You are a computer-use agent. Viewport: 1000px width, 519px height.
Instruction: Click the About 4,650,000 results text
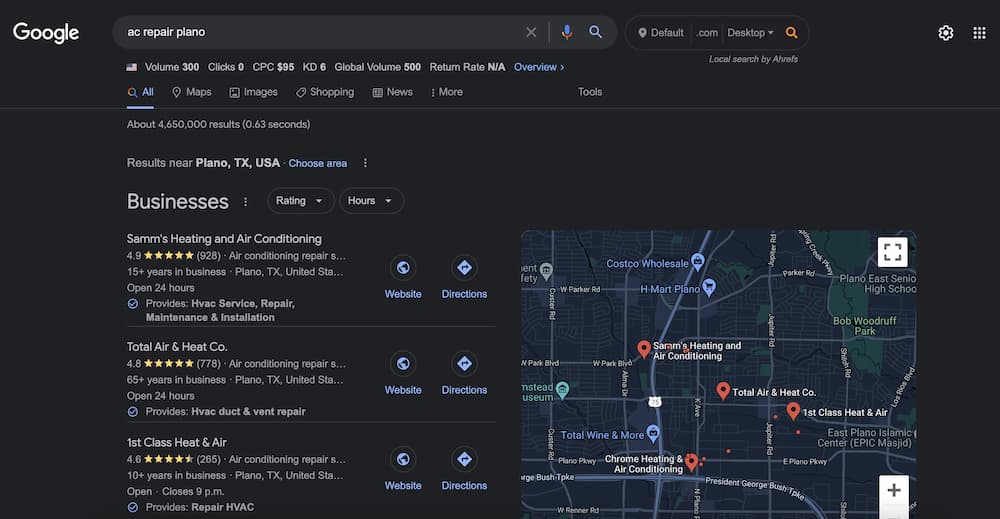[218, 124]
